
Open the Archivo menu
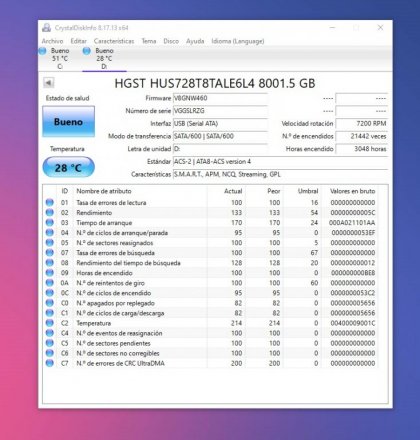tap(52, 41)
